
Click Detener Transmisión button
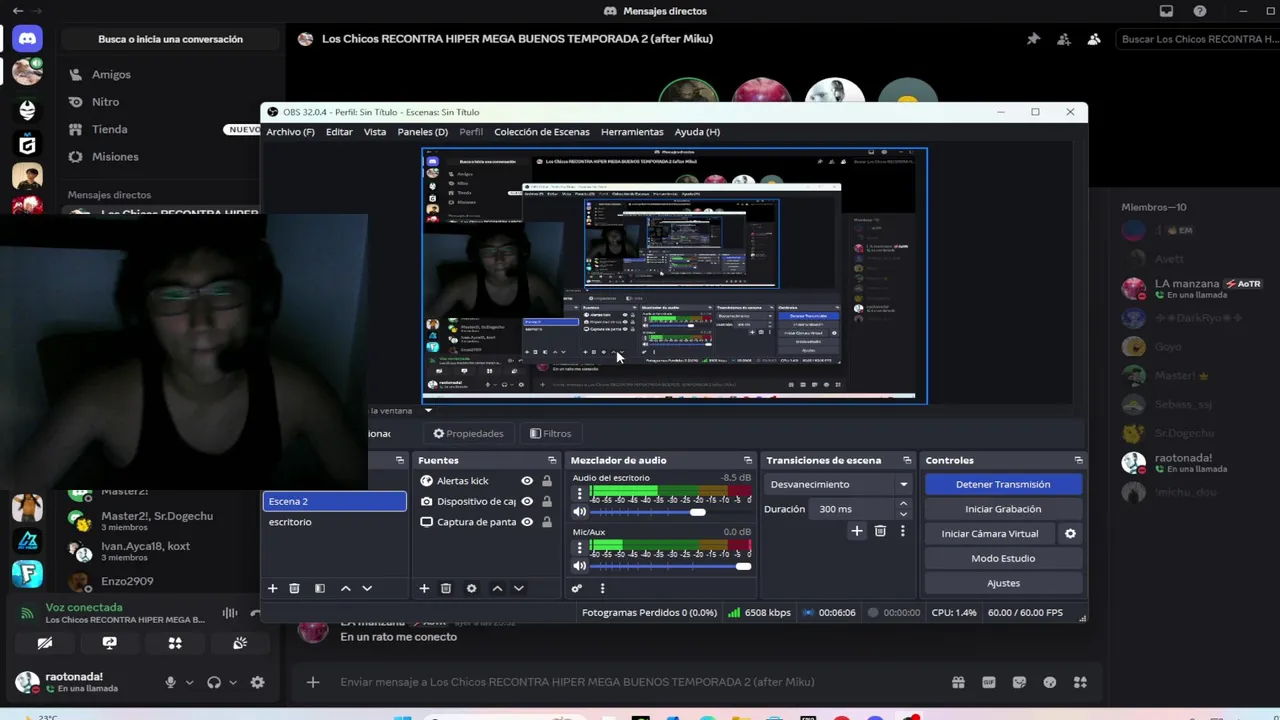point(1003,484)
